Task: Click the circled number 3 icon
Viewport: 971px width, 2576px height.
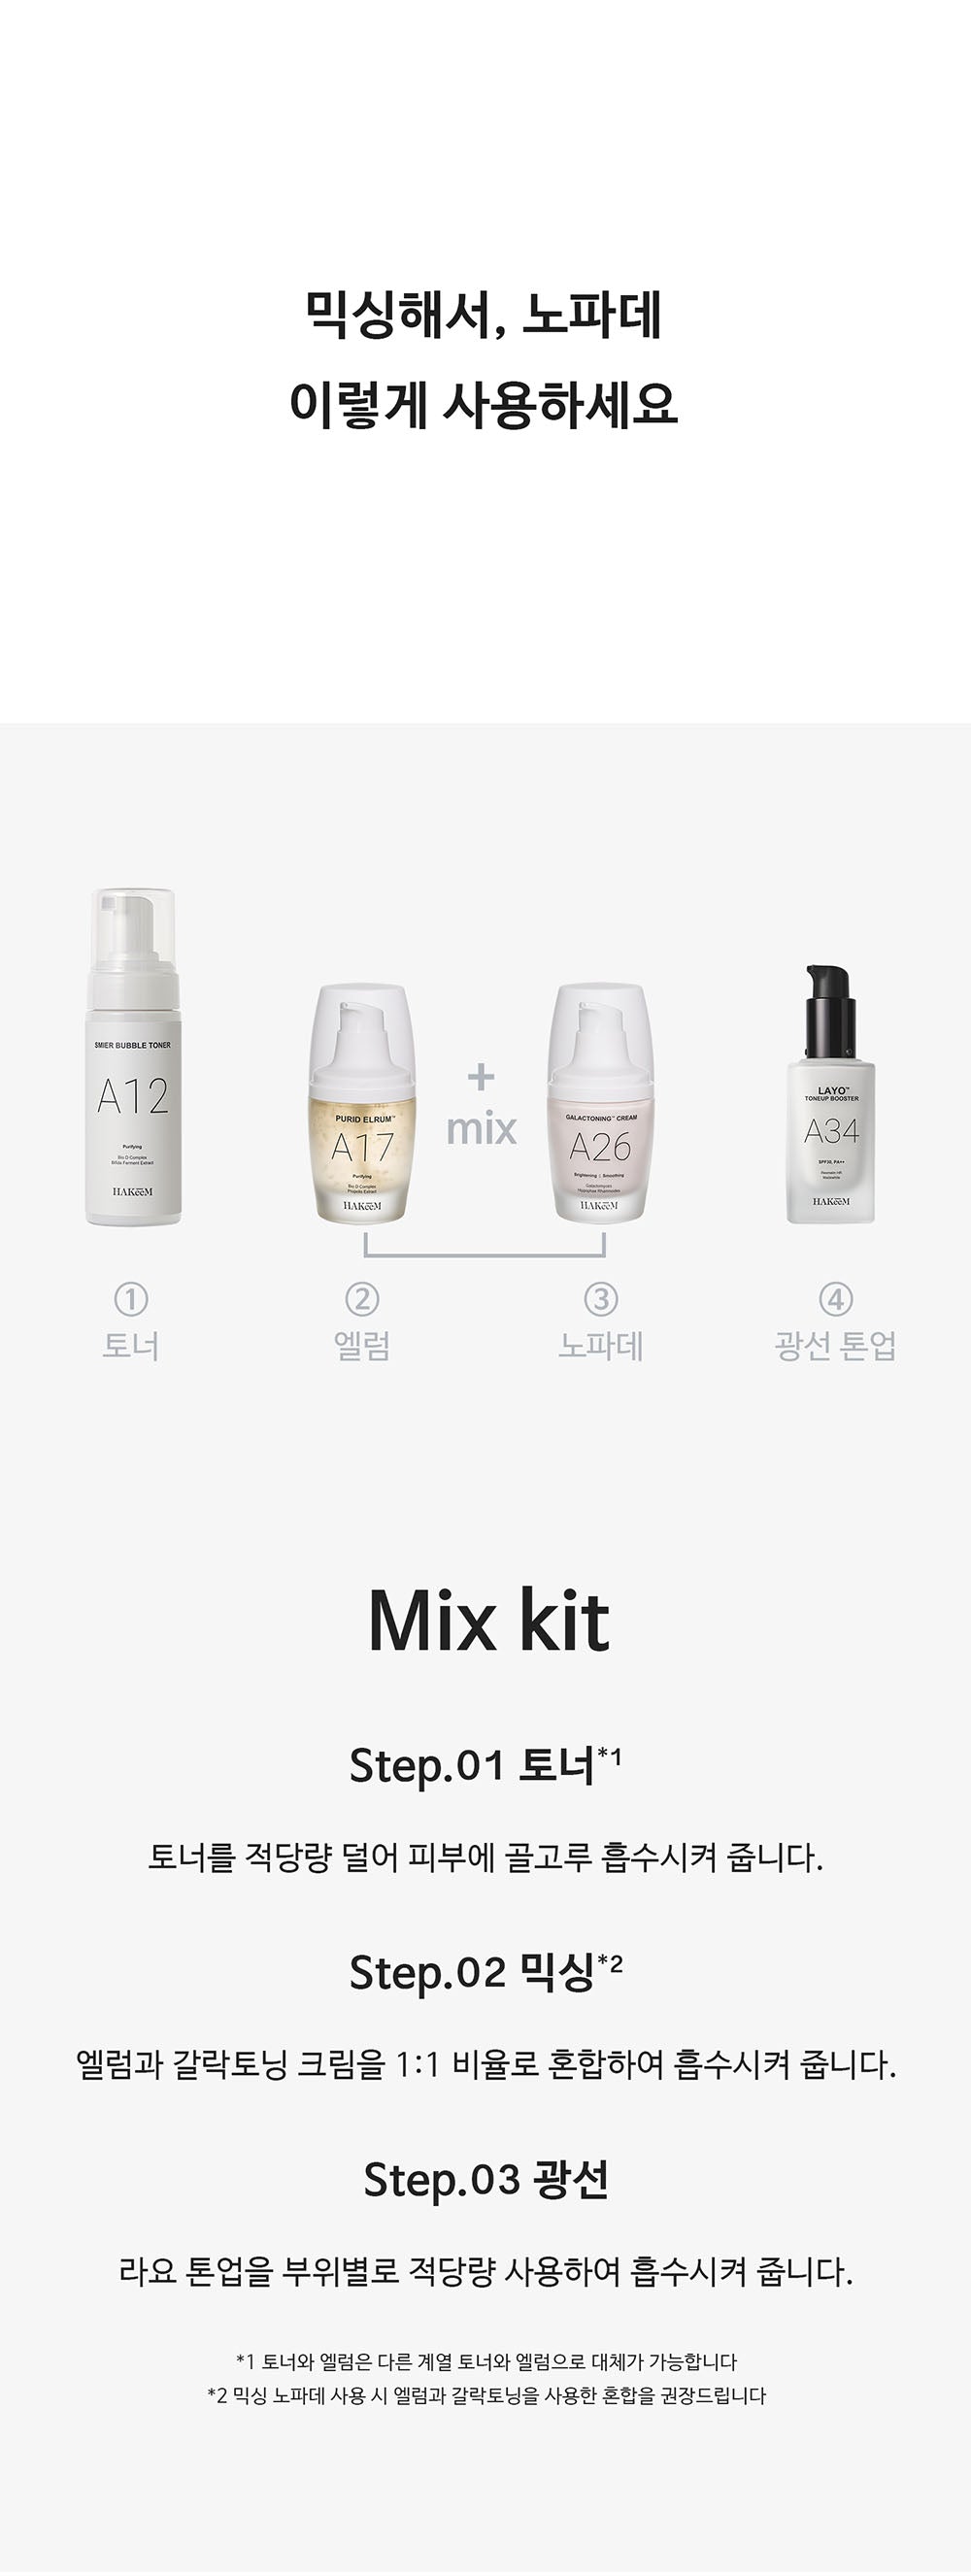Action: pos(600,1299)
